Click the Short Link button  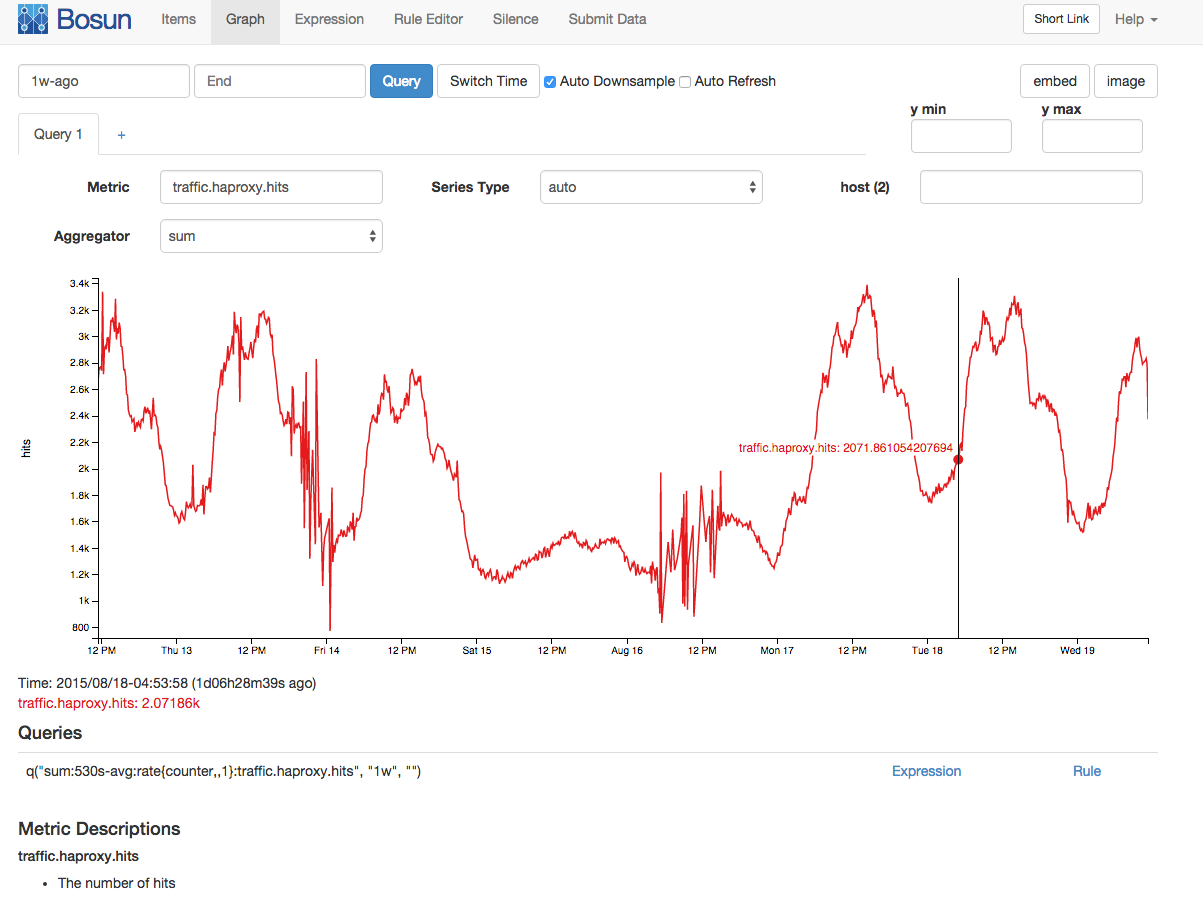1061,19
